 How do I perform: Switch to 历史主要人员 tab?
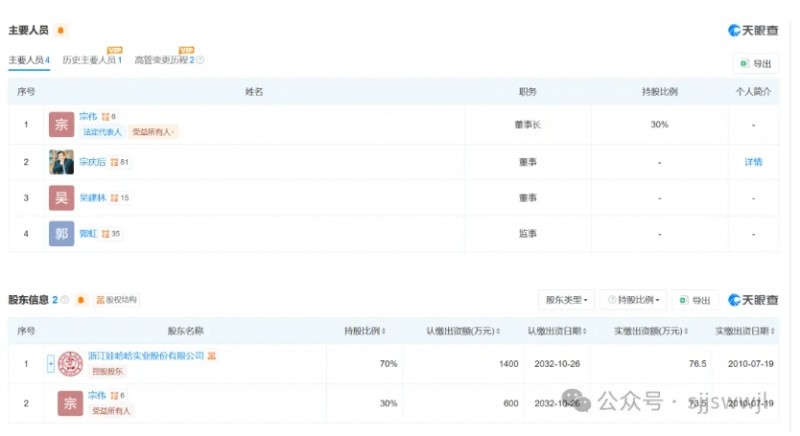point(91,61)
